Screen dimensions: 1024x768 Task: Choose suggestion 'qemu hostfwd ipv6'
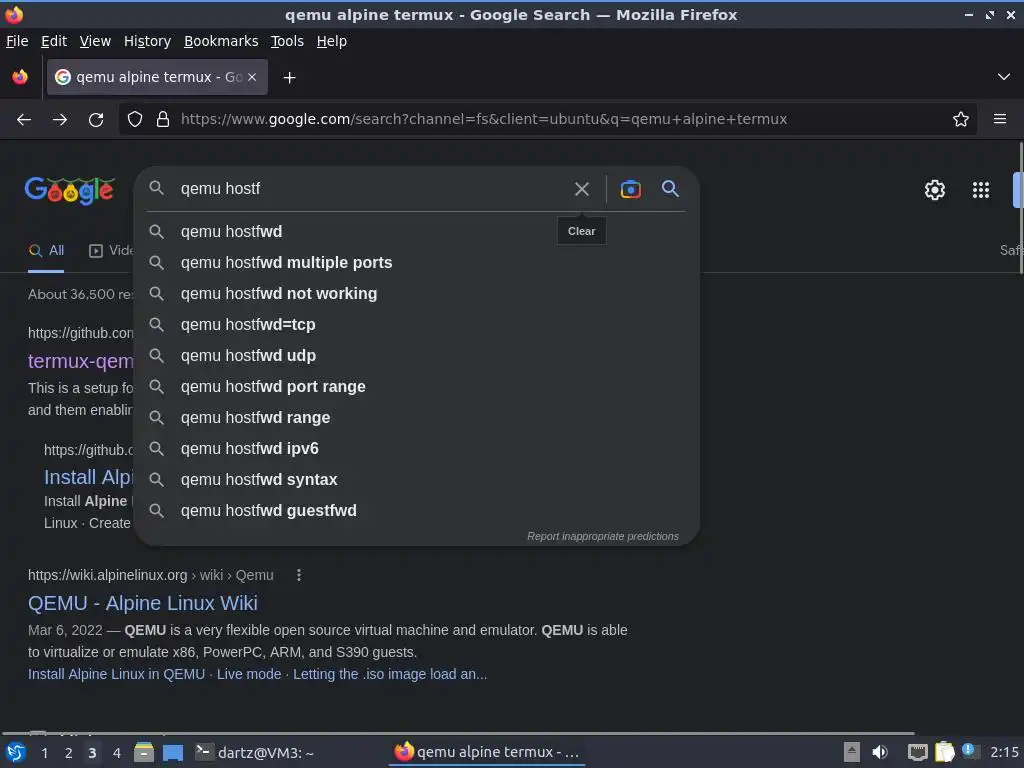pos(417,449)
